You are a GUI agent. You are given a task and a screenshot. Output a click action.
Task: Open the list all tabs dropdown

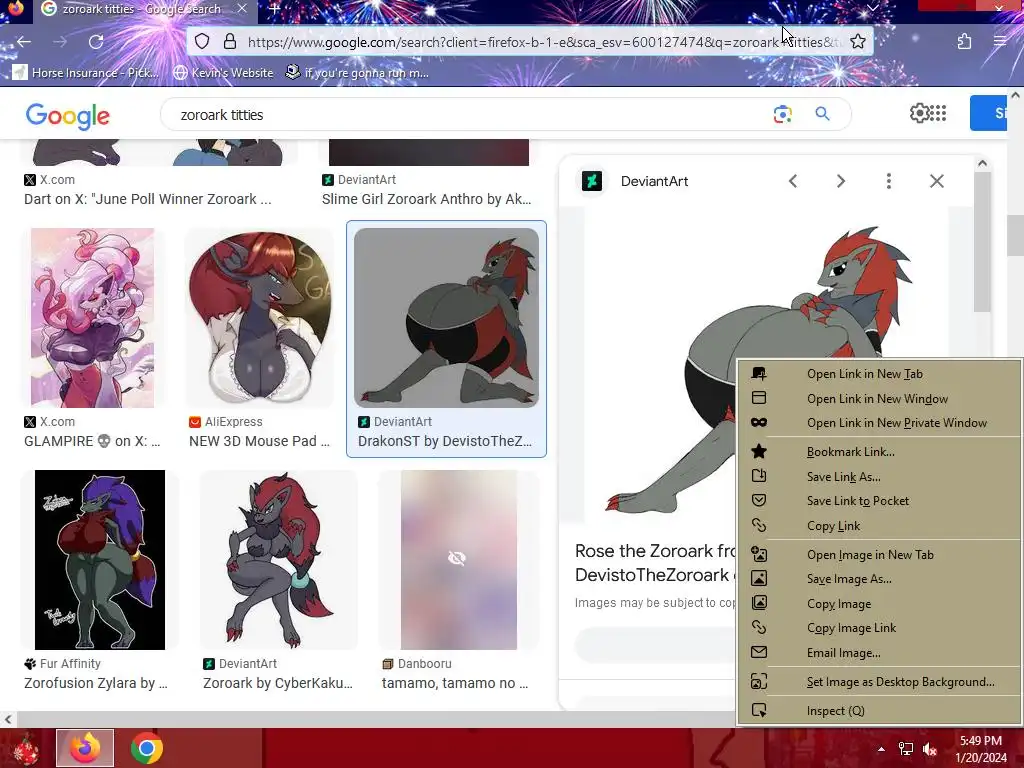(x=872, y=8)
